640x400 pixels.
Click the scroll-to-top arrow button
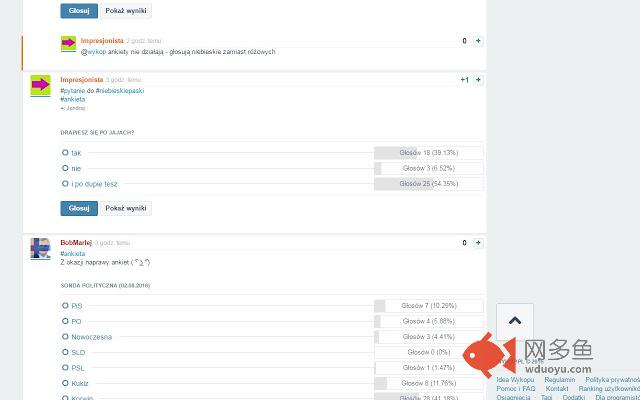[x=515, y=321]
